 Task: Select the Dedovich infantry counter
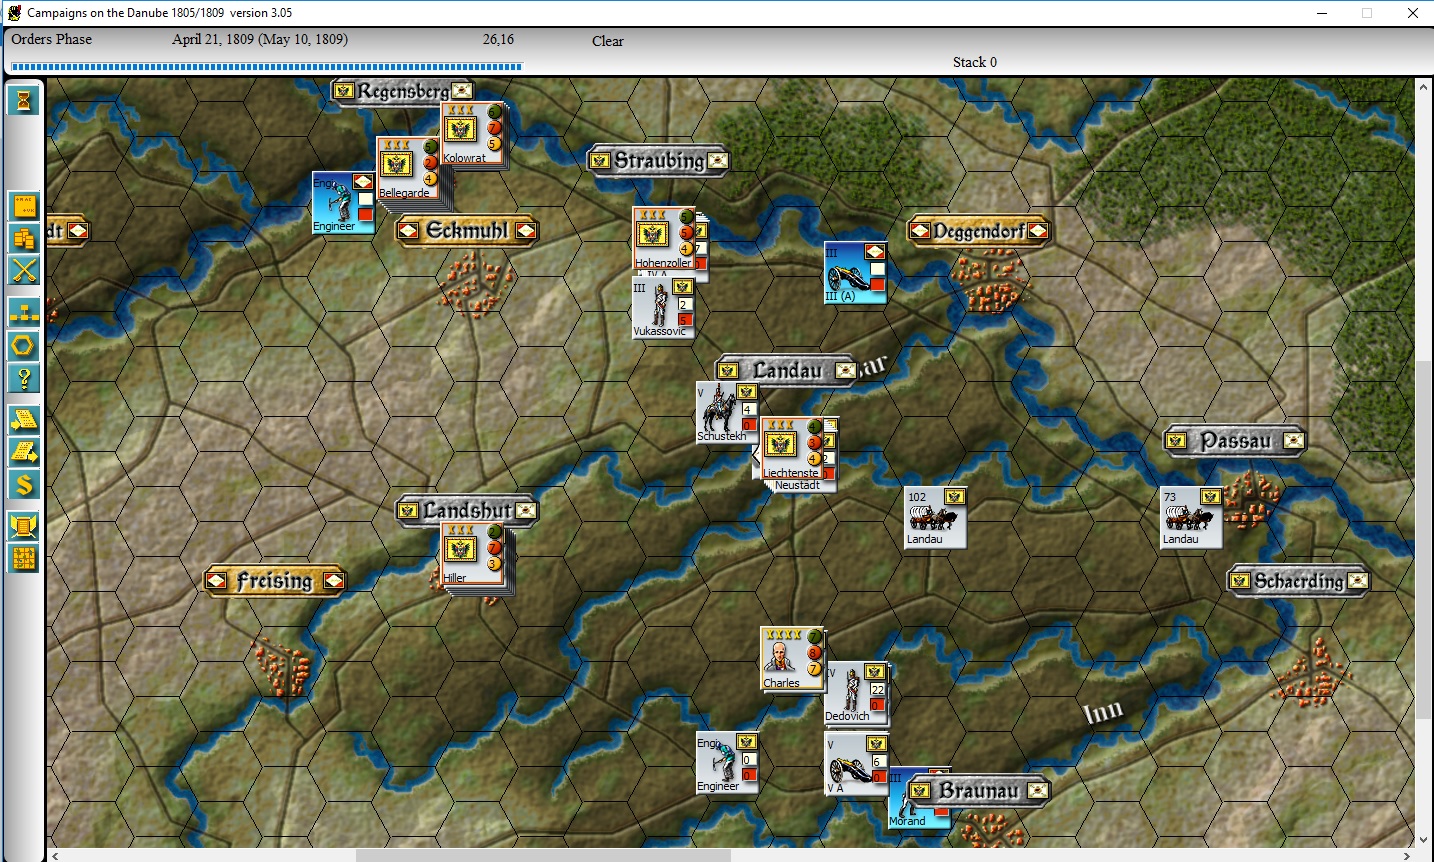coord(855,692)
